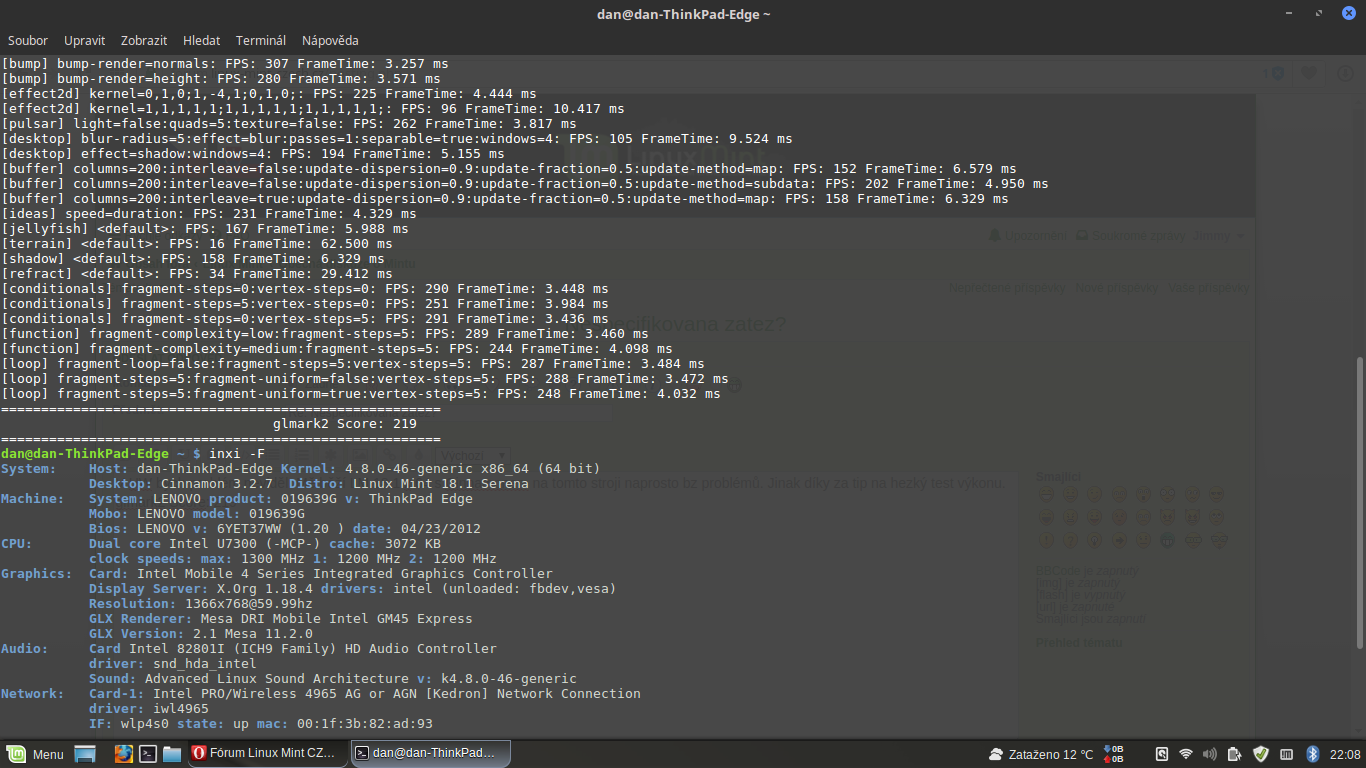Open the Upravit menu
Screen dimensions: 1366x768
(x=85, y=40)
